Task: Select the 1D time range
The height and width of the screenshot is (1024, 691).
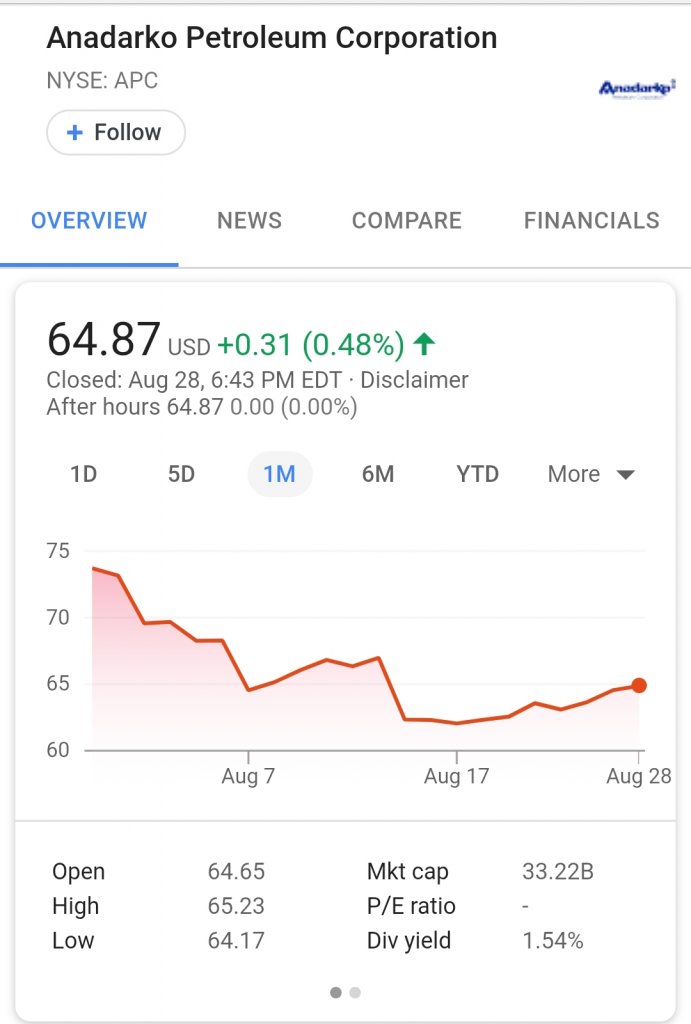Action: tap(84, 474)
